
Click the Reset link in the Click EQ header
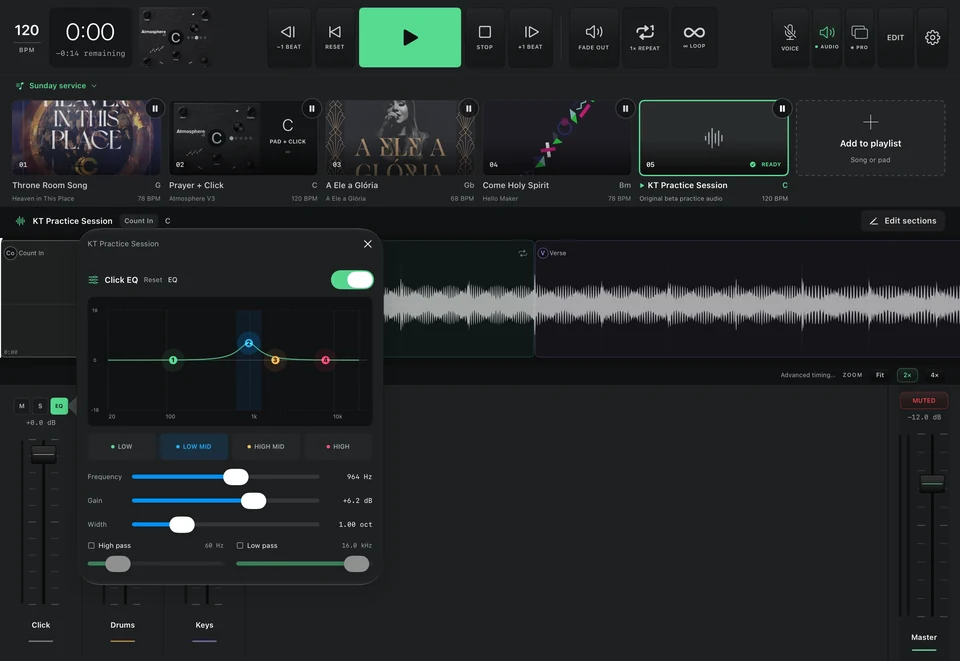pos(152,280)
